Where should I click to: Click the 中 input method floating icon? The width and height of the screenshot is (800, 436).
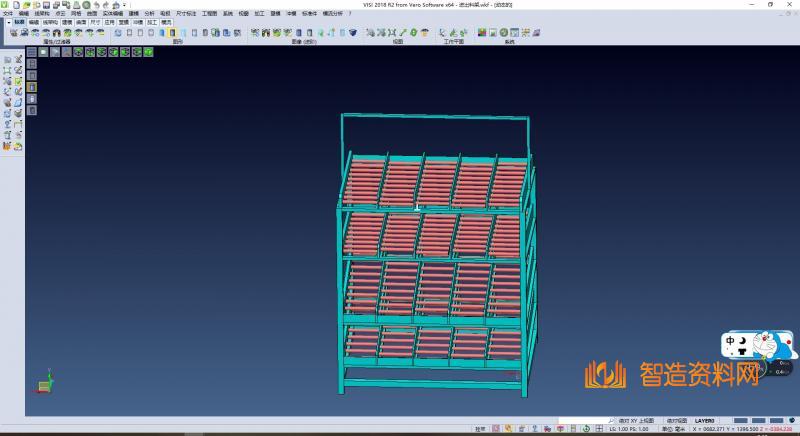click(x=733, y=340)
